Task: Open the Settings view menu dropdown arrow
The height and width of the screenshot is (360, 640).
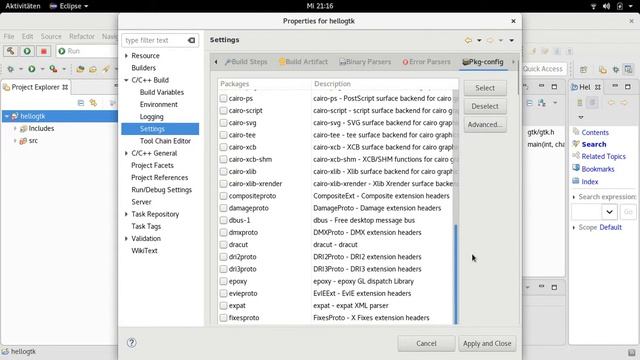Action: (x=511, y=40)
